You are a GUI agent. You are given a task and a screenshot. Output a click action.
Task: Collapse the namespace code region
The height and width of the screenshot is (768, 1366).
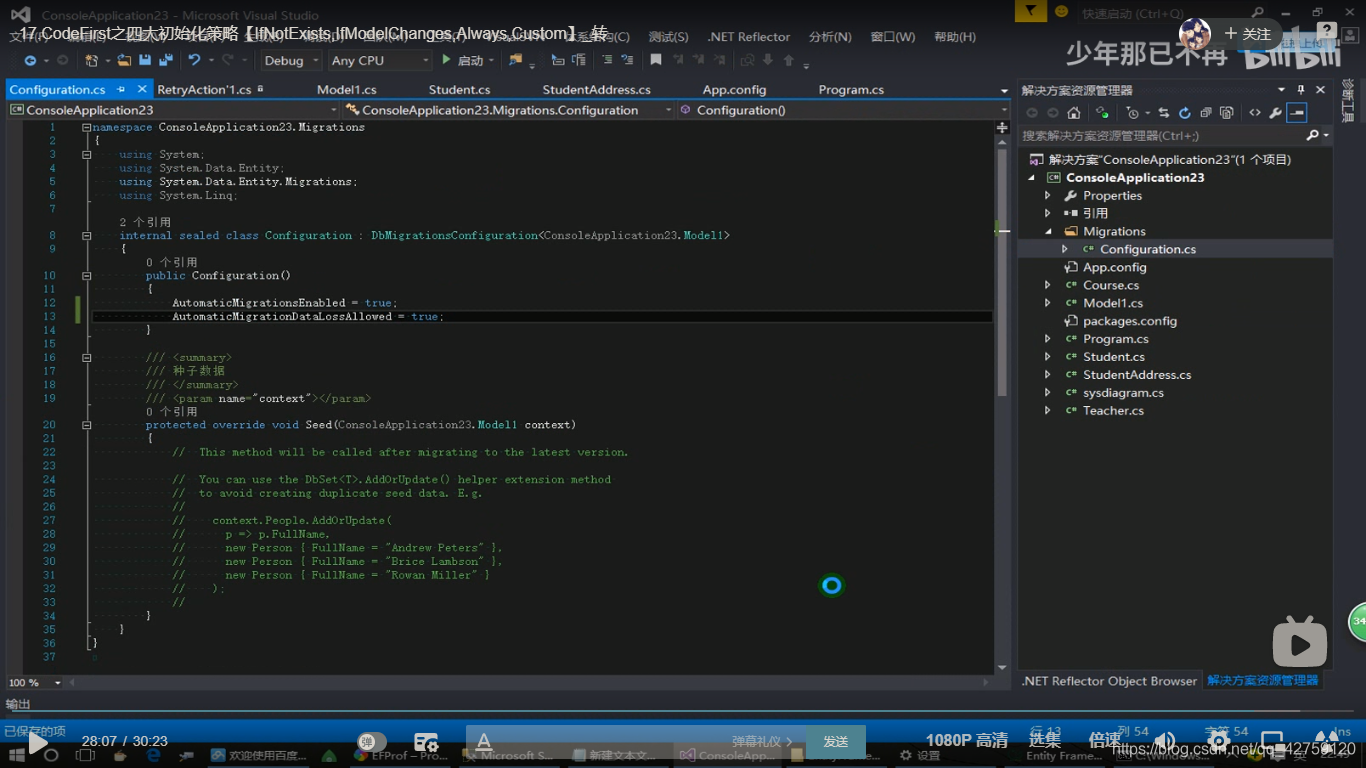point(87,128)
